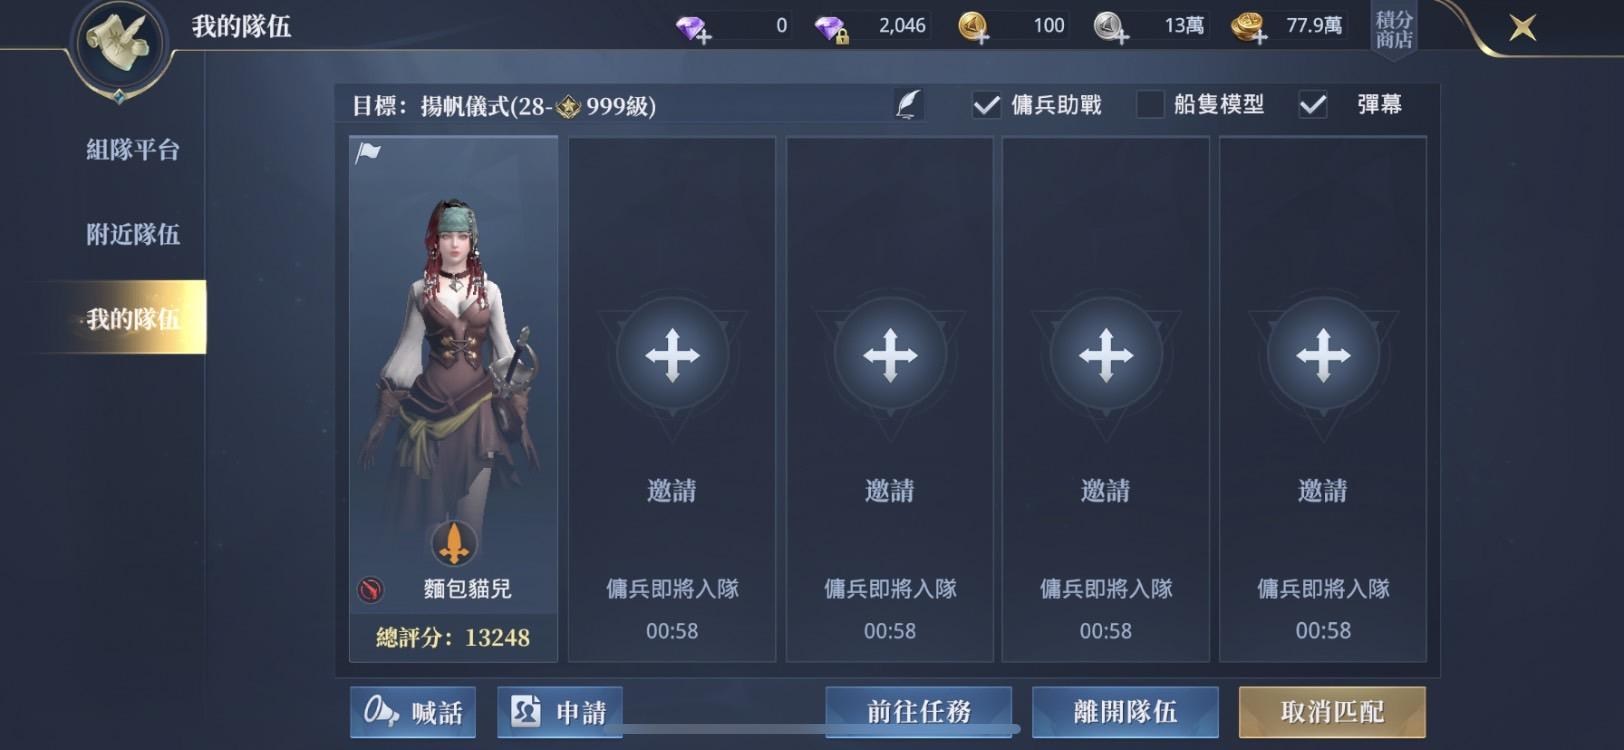Tap the locked diamond currency icon
This screenshot has width=1624, height=750.
(831, 28)
